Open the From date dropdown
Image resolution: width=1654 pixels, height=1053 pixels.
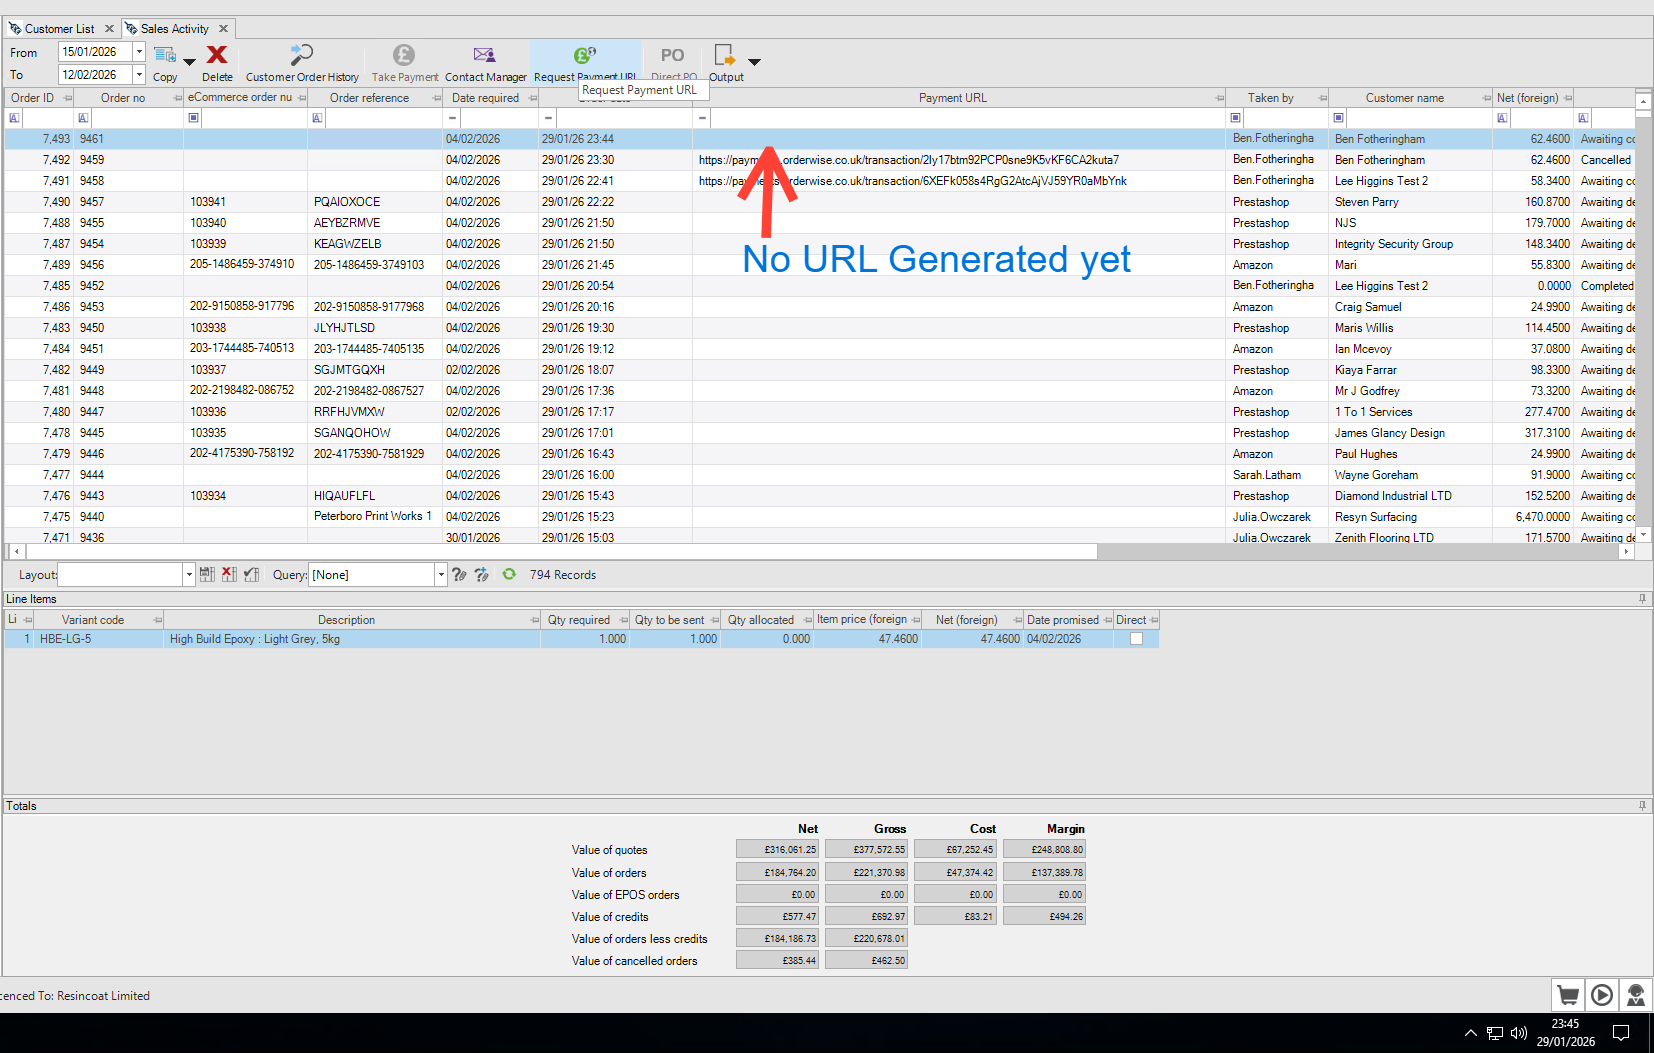pyautogui.click(x=139, y=52)
